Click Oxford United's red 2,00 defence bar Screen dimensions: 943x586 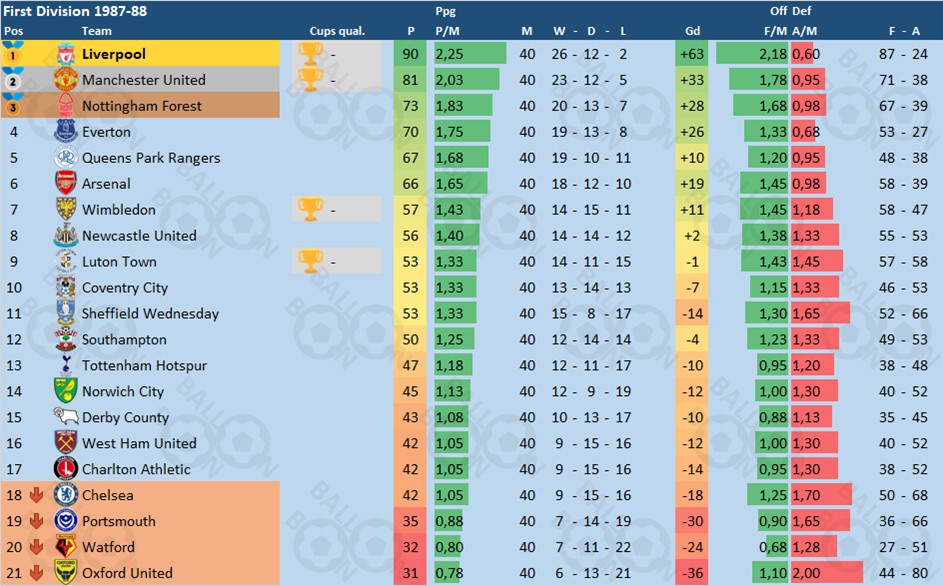pyautogui.click(x=826, y=573)
